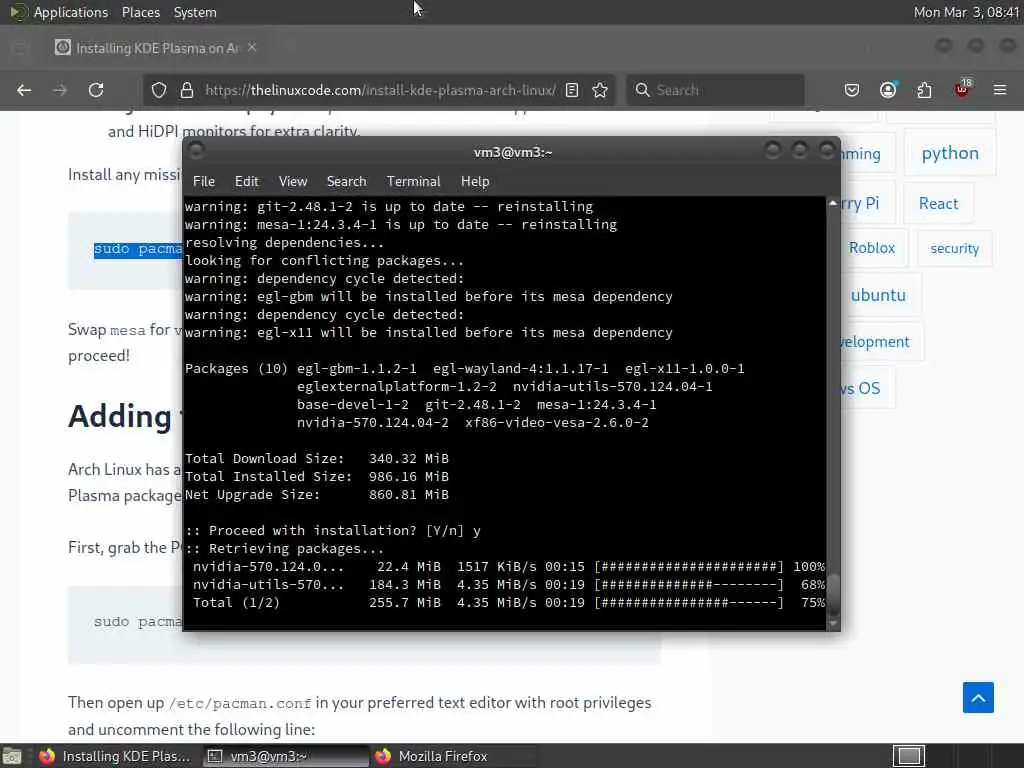Screen dimensions: 1024x768
Task: Go back using Firefox back arrow
Action: pos(24,90)
